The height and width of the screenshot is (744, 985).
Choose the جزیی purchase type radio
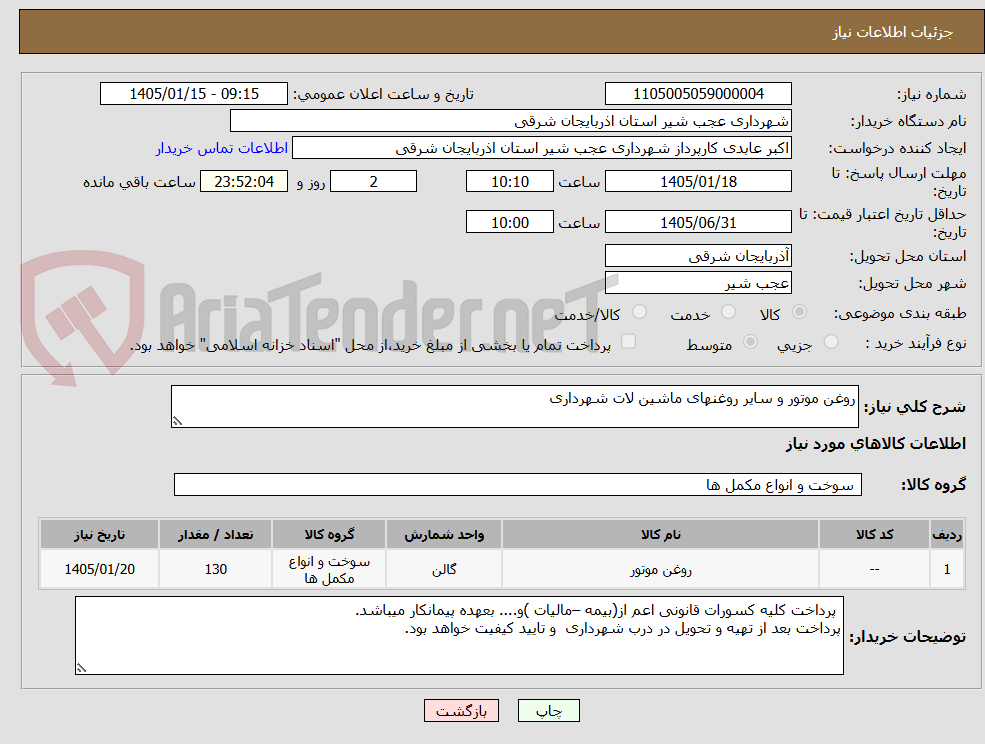coord(830,342)
